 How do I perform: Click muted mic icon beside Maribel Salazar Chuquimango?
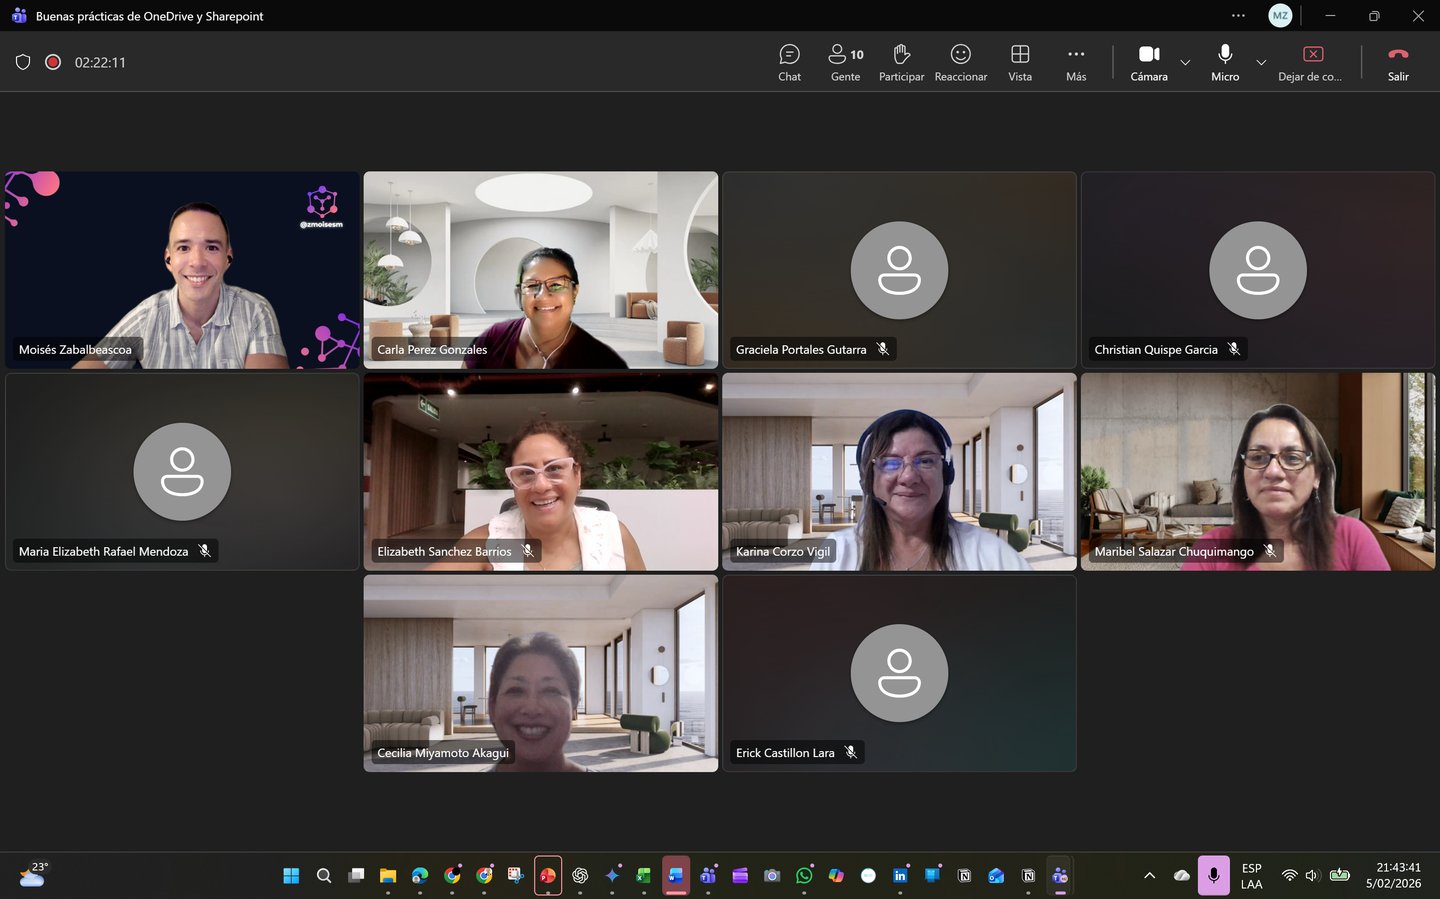[x=1270, y=551]
